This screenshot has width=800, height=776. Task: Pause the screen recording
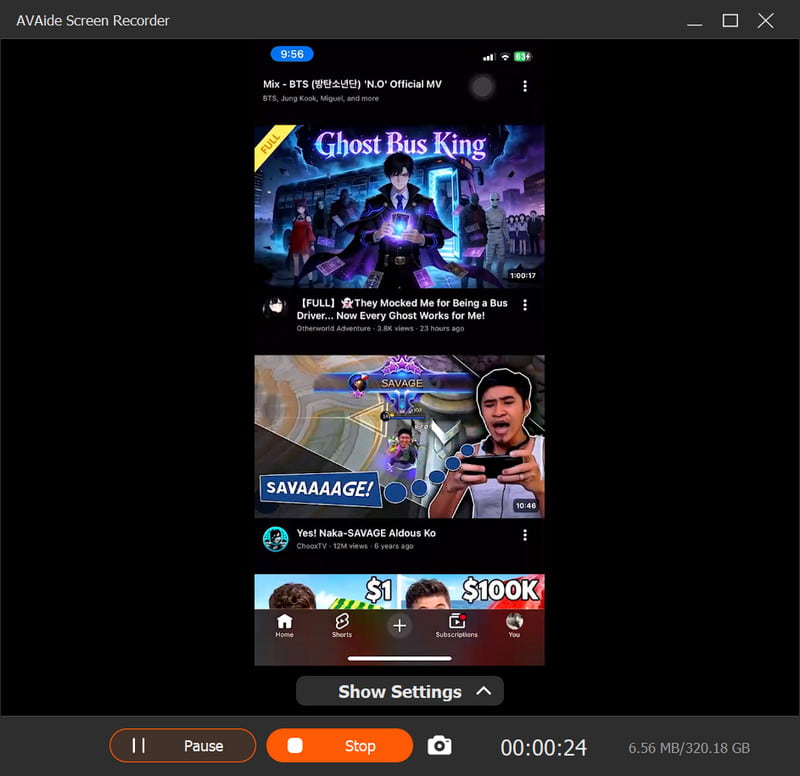point(183,745)
